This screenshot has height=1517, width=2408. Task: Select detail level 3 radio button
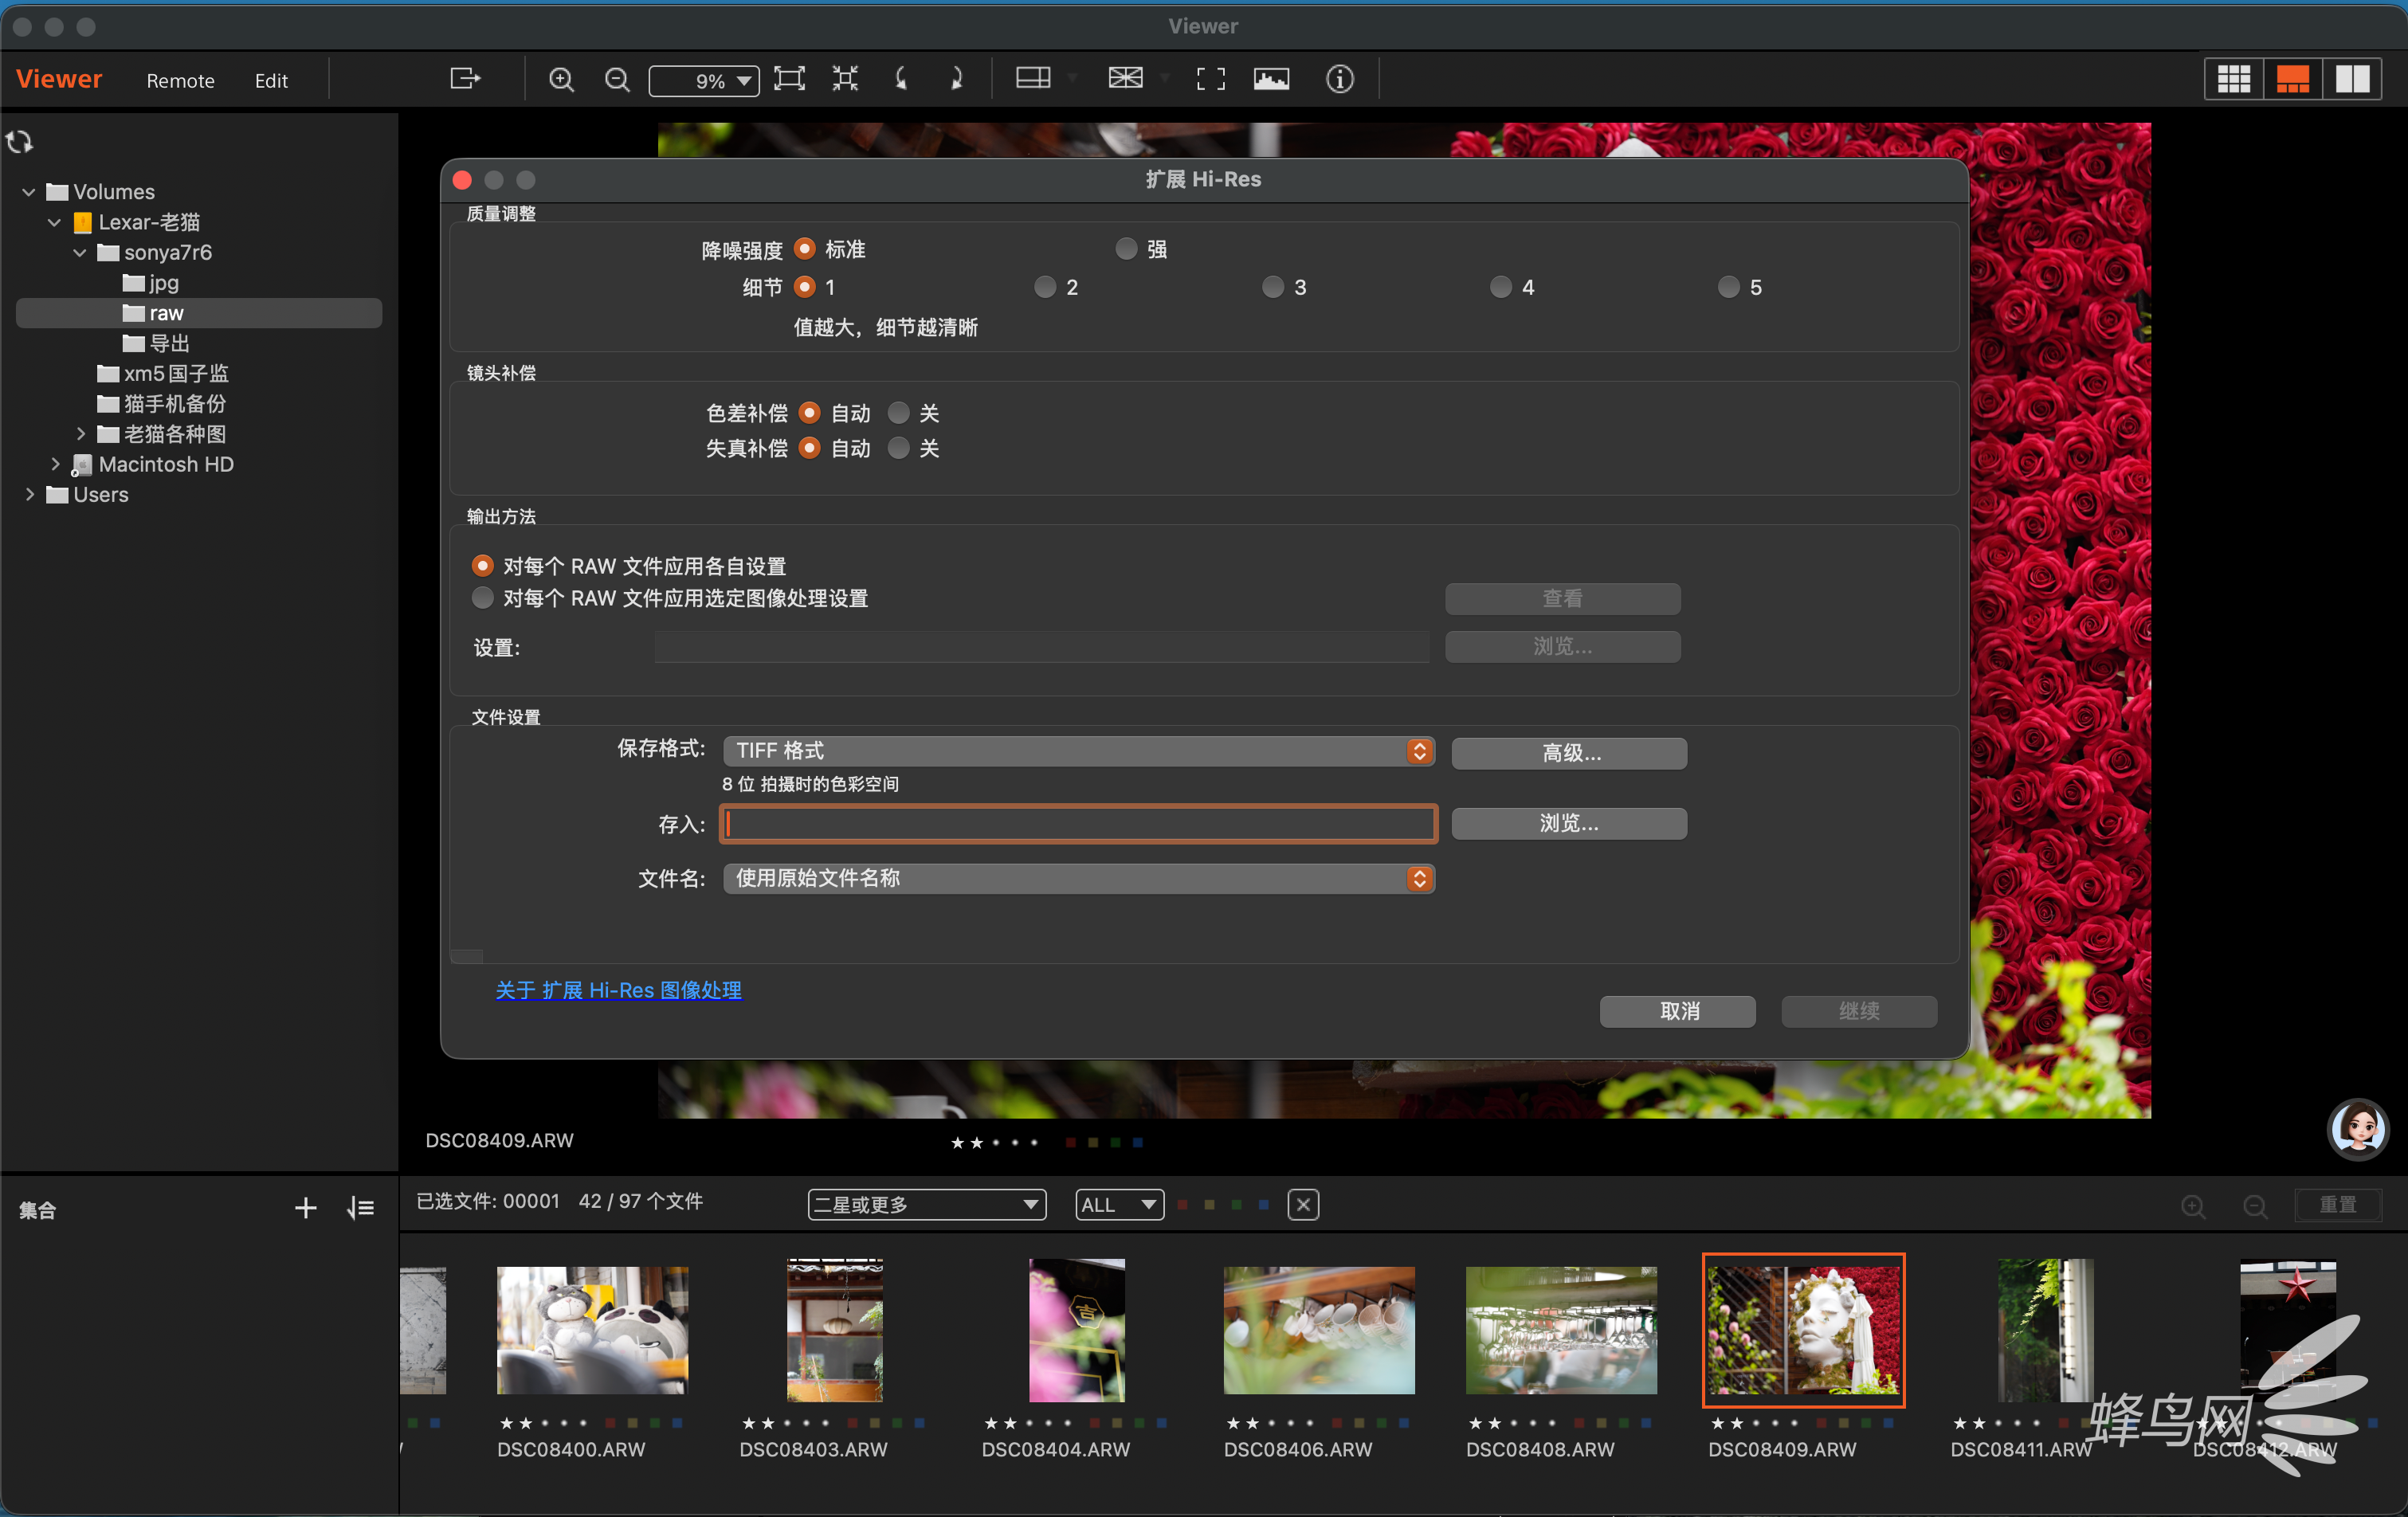1273,287
